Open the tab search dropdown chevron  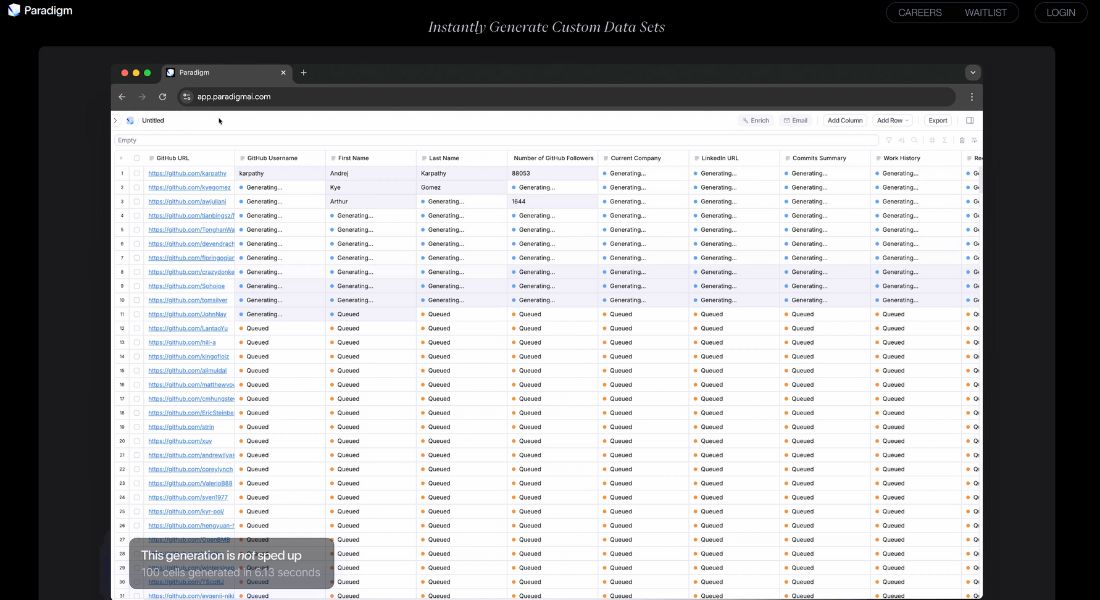coord(972,72)
